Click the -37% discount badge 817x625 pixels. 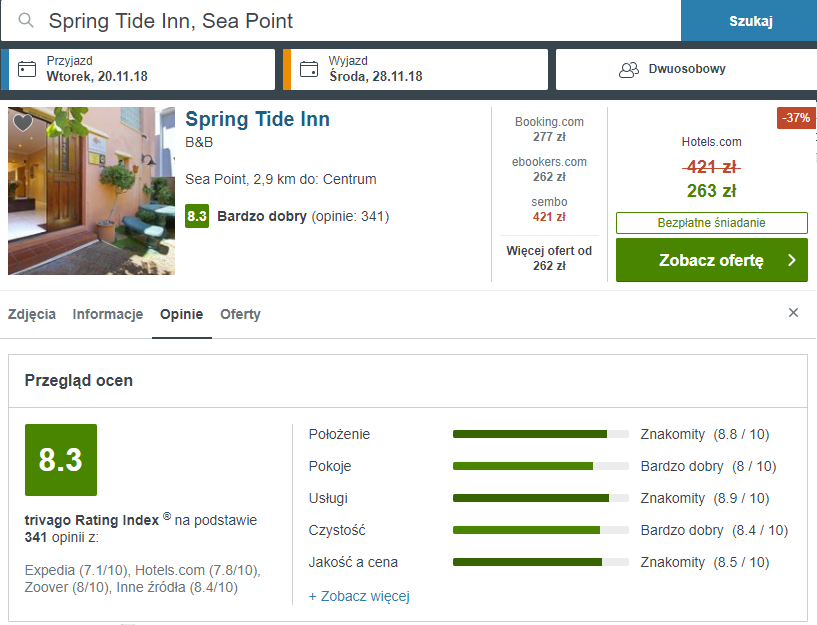(796, 118)
